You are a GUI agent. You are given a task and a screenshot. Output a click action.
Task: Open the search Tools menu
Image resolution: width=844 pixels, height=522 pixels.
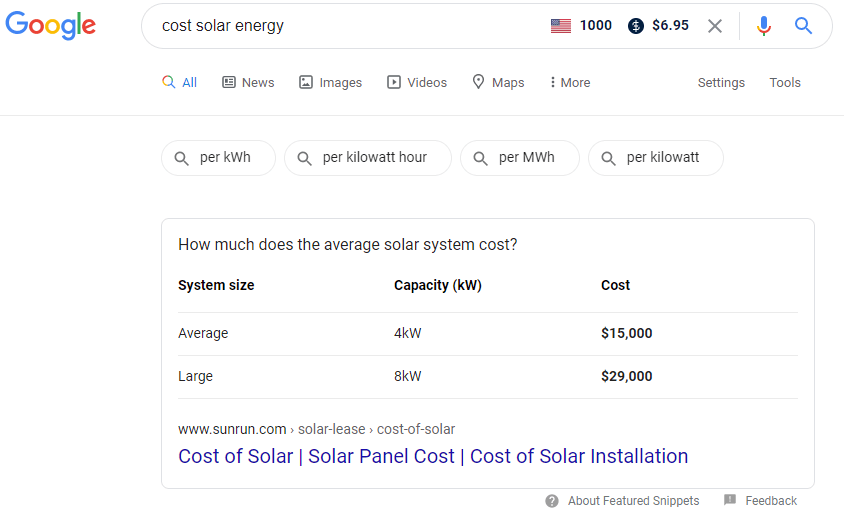pyautogui.click(x=785, y=83)
